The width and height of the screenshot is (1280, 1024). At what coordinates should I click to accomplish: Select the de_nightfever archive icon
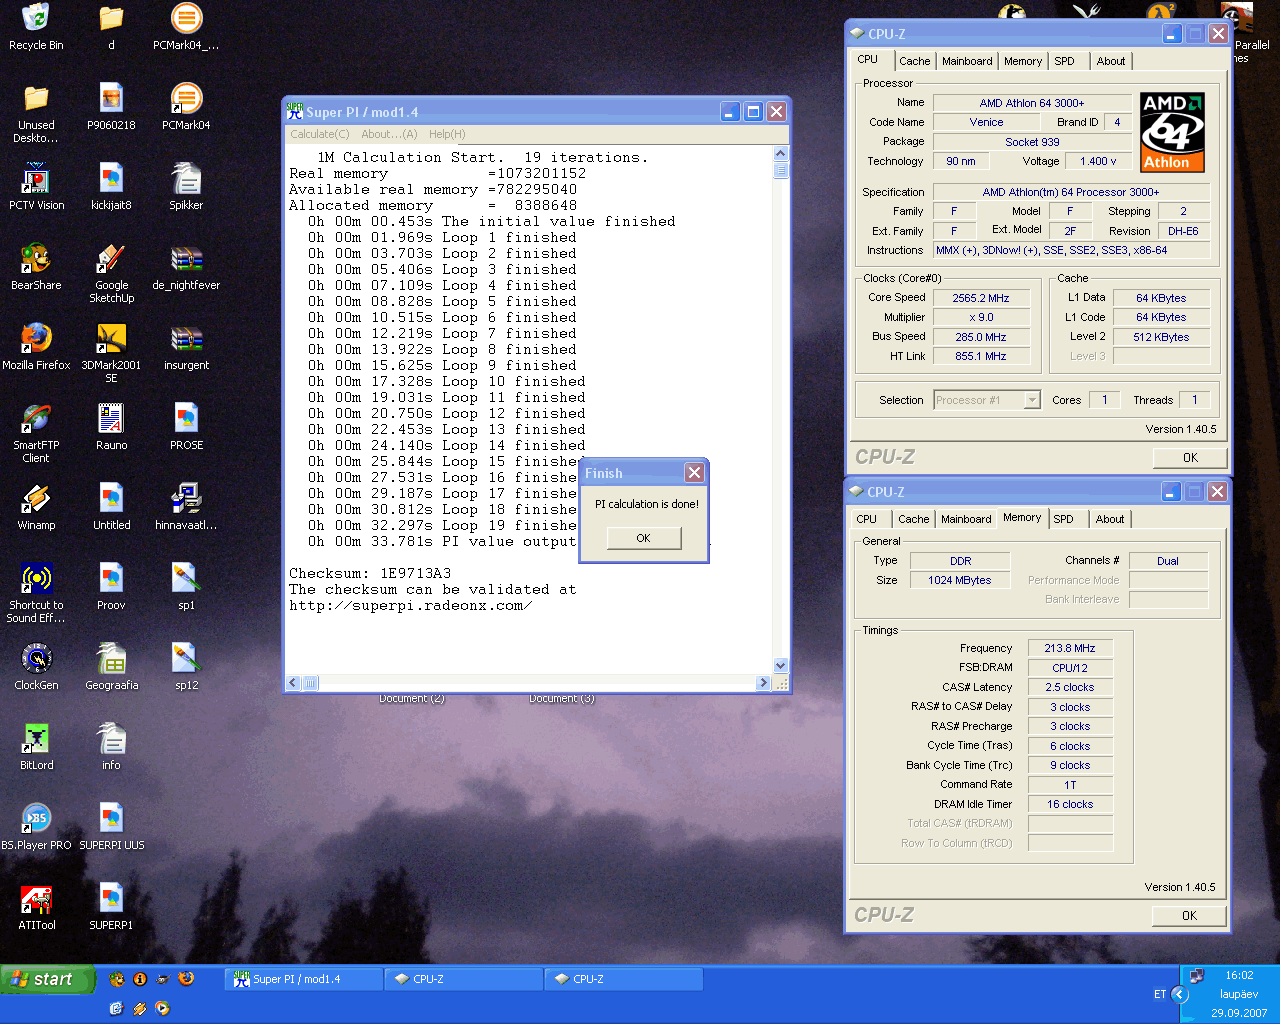(186, 267)
